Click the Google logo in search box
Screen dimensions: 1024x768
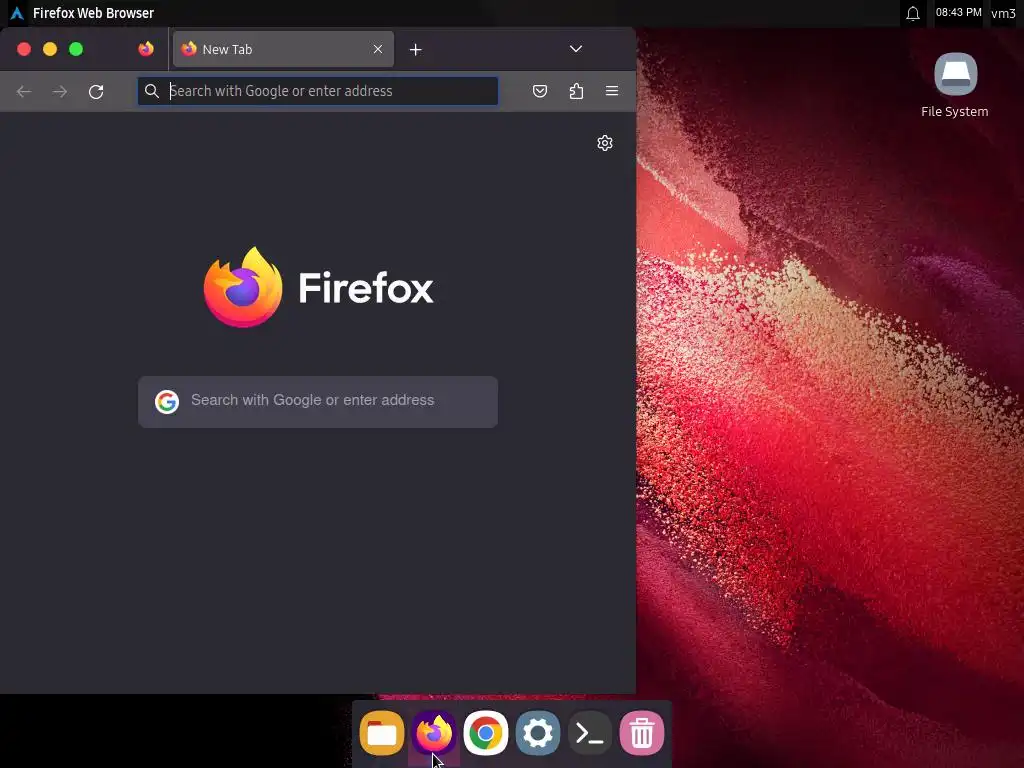[167, 402]
